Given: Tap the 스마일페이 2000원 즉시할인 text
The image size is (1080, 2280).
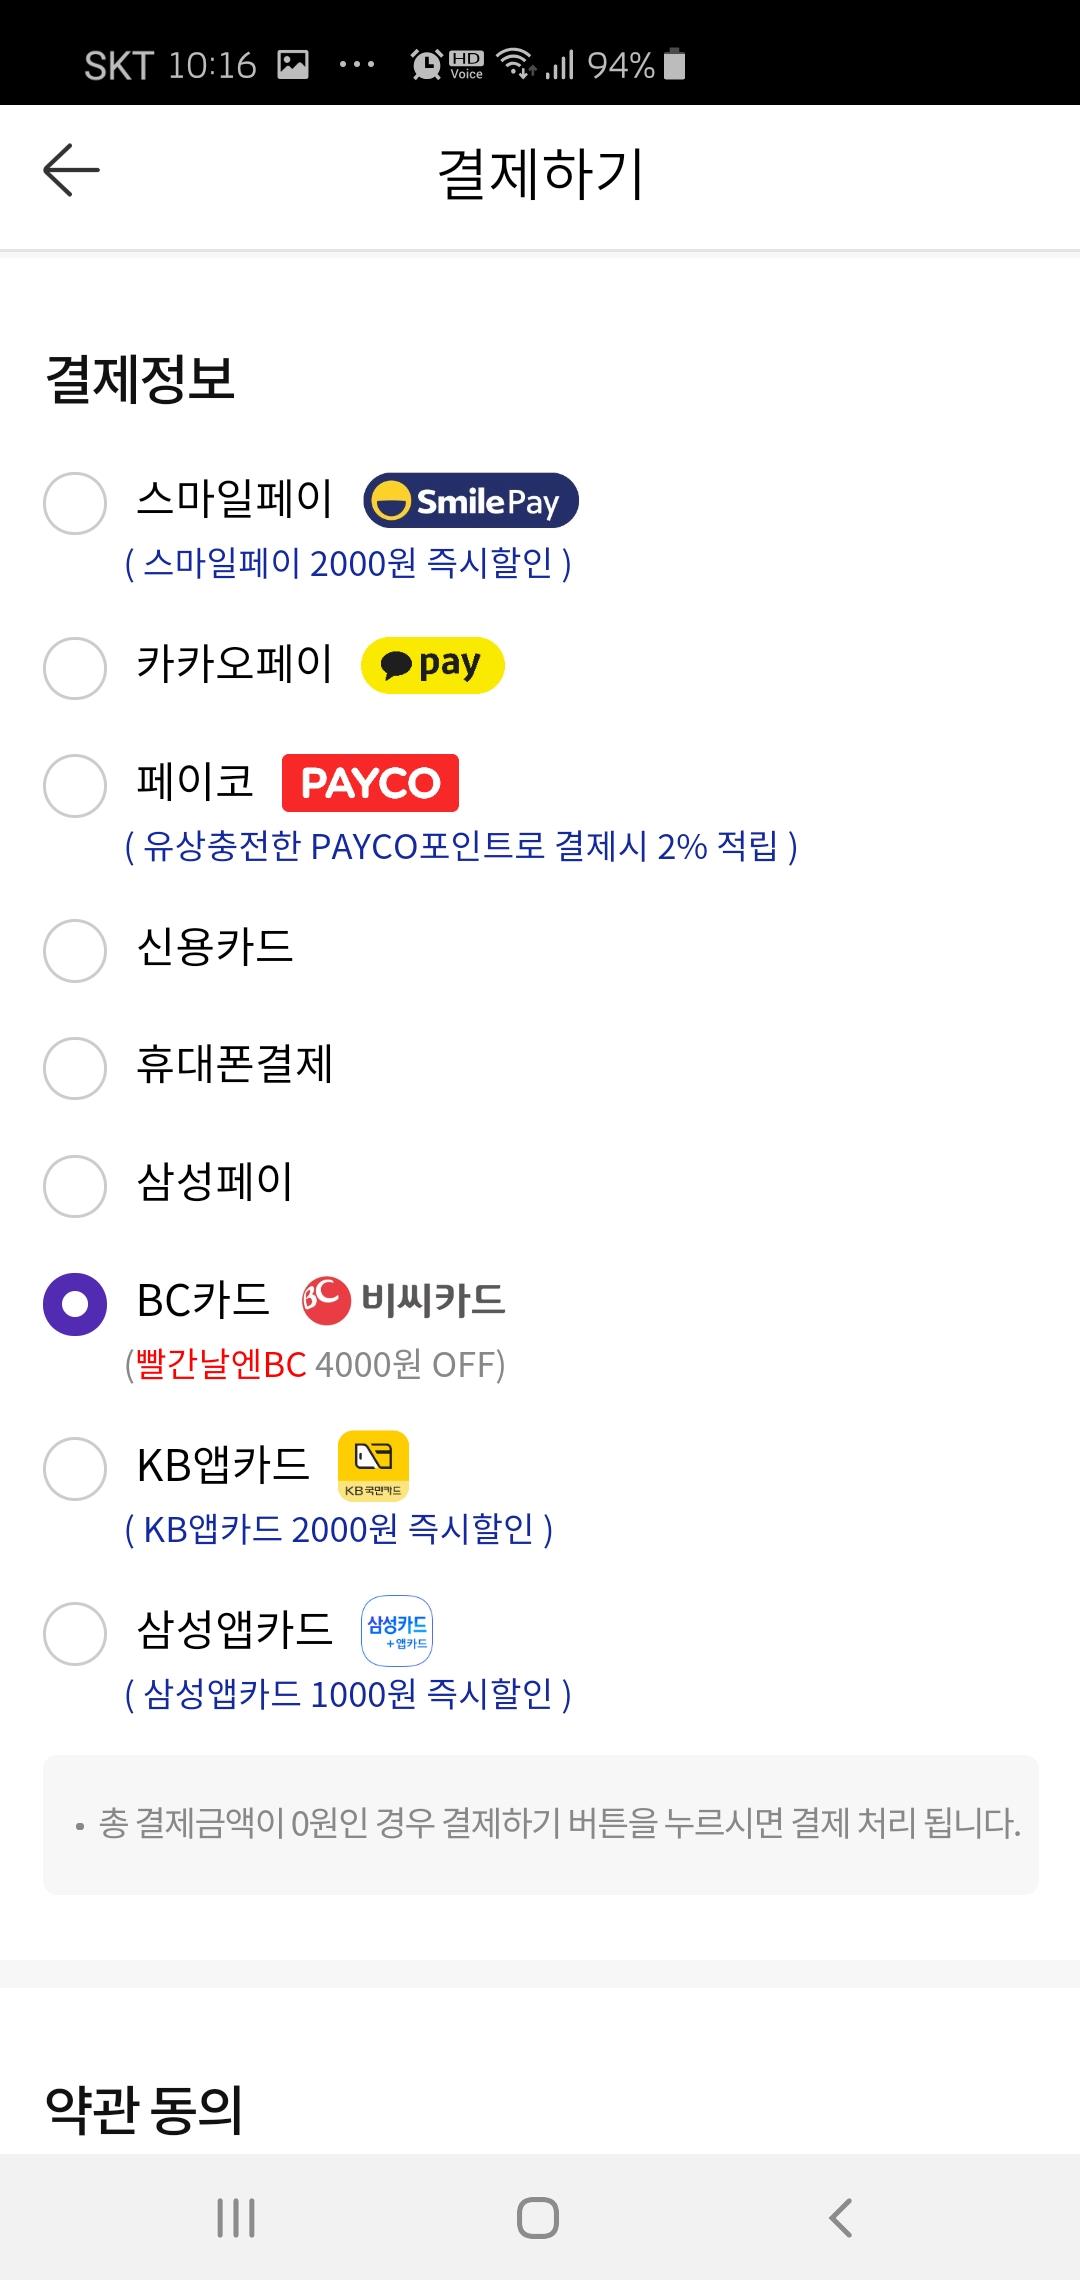Looking at the screenshot, I should coord(348,564).
